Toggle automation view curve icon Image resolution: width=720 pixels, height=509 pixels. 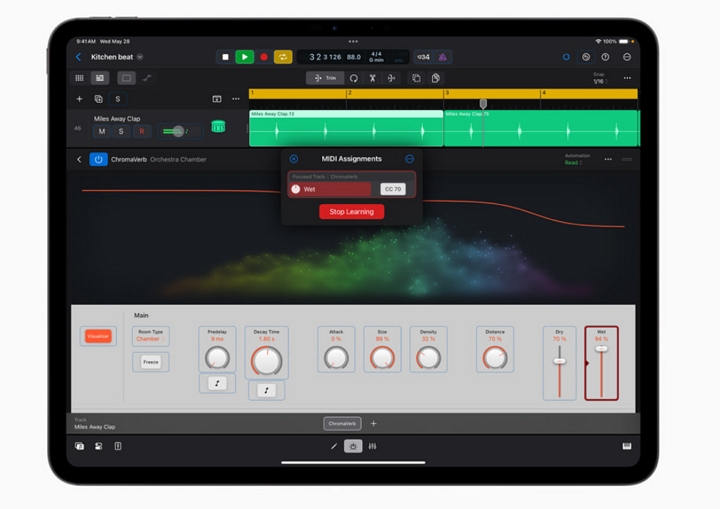[x=147, y=78]
